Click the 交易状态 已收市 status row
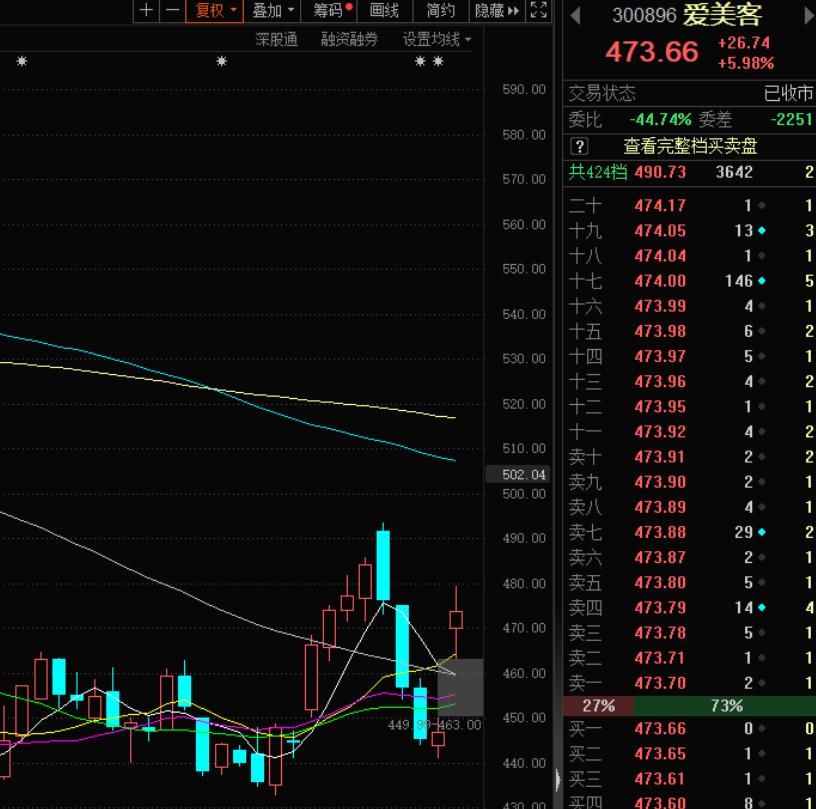 point(690,93)
